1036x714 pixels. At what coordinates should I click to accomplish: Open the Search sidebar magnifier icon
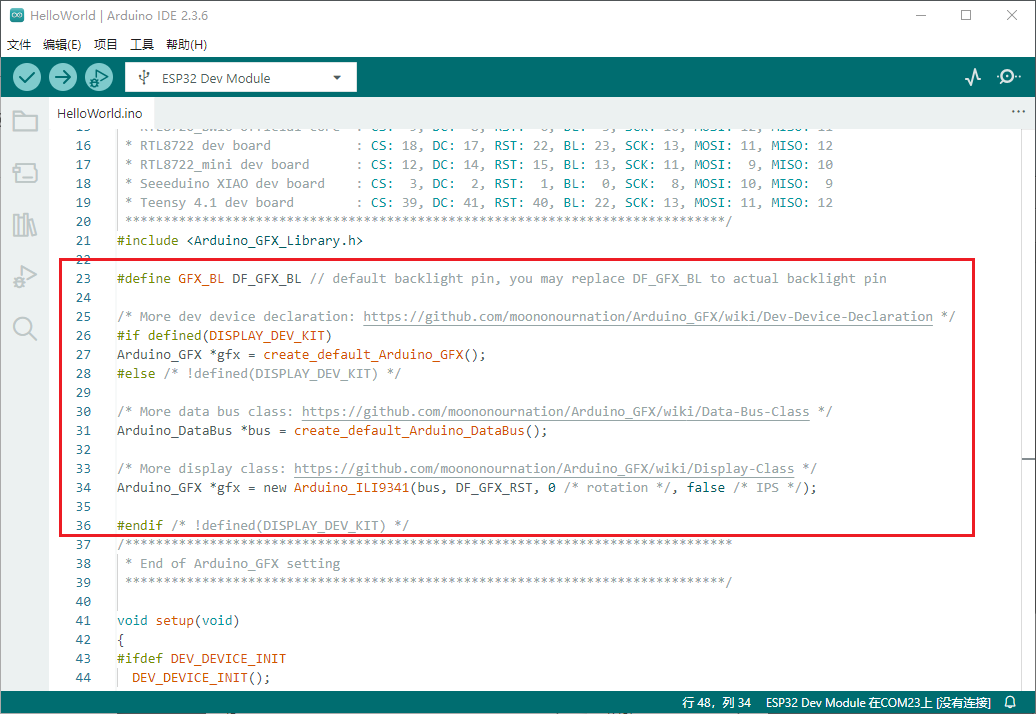tap(25, 328)
